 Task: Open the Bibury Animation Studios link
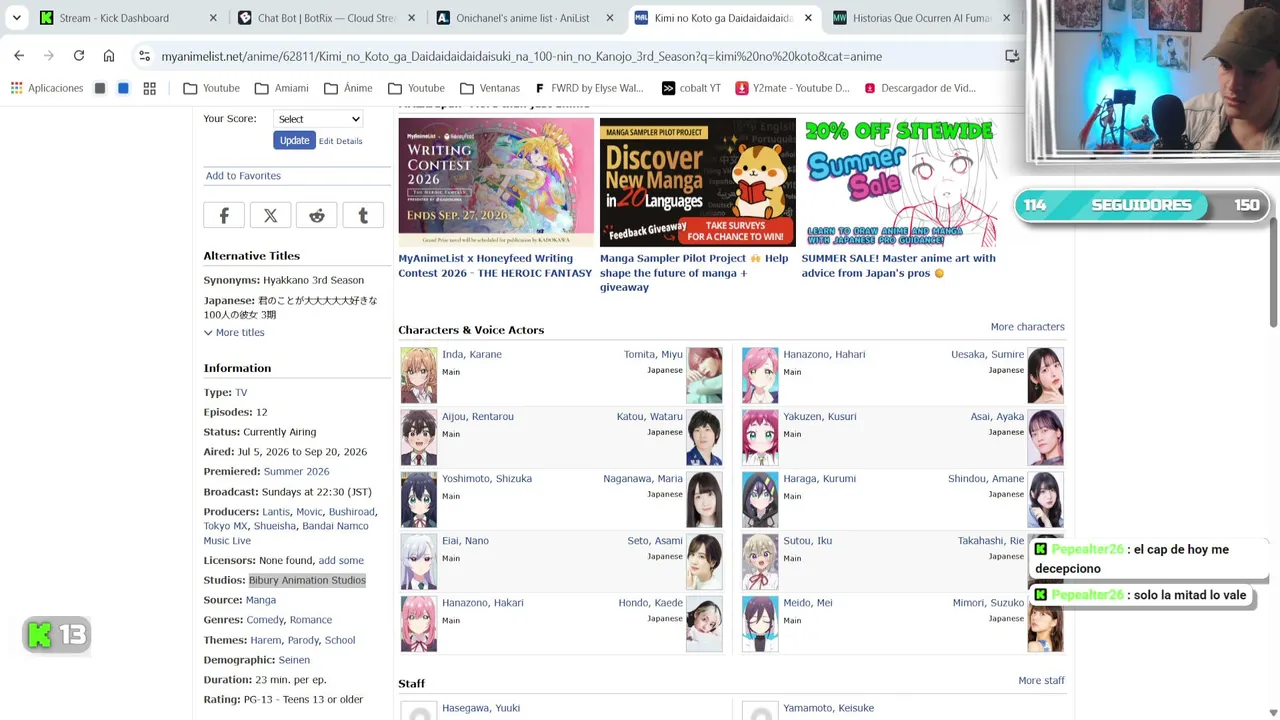pyautogui.click(x=307, y=580)
